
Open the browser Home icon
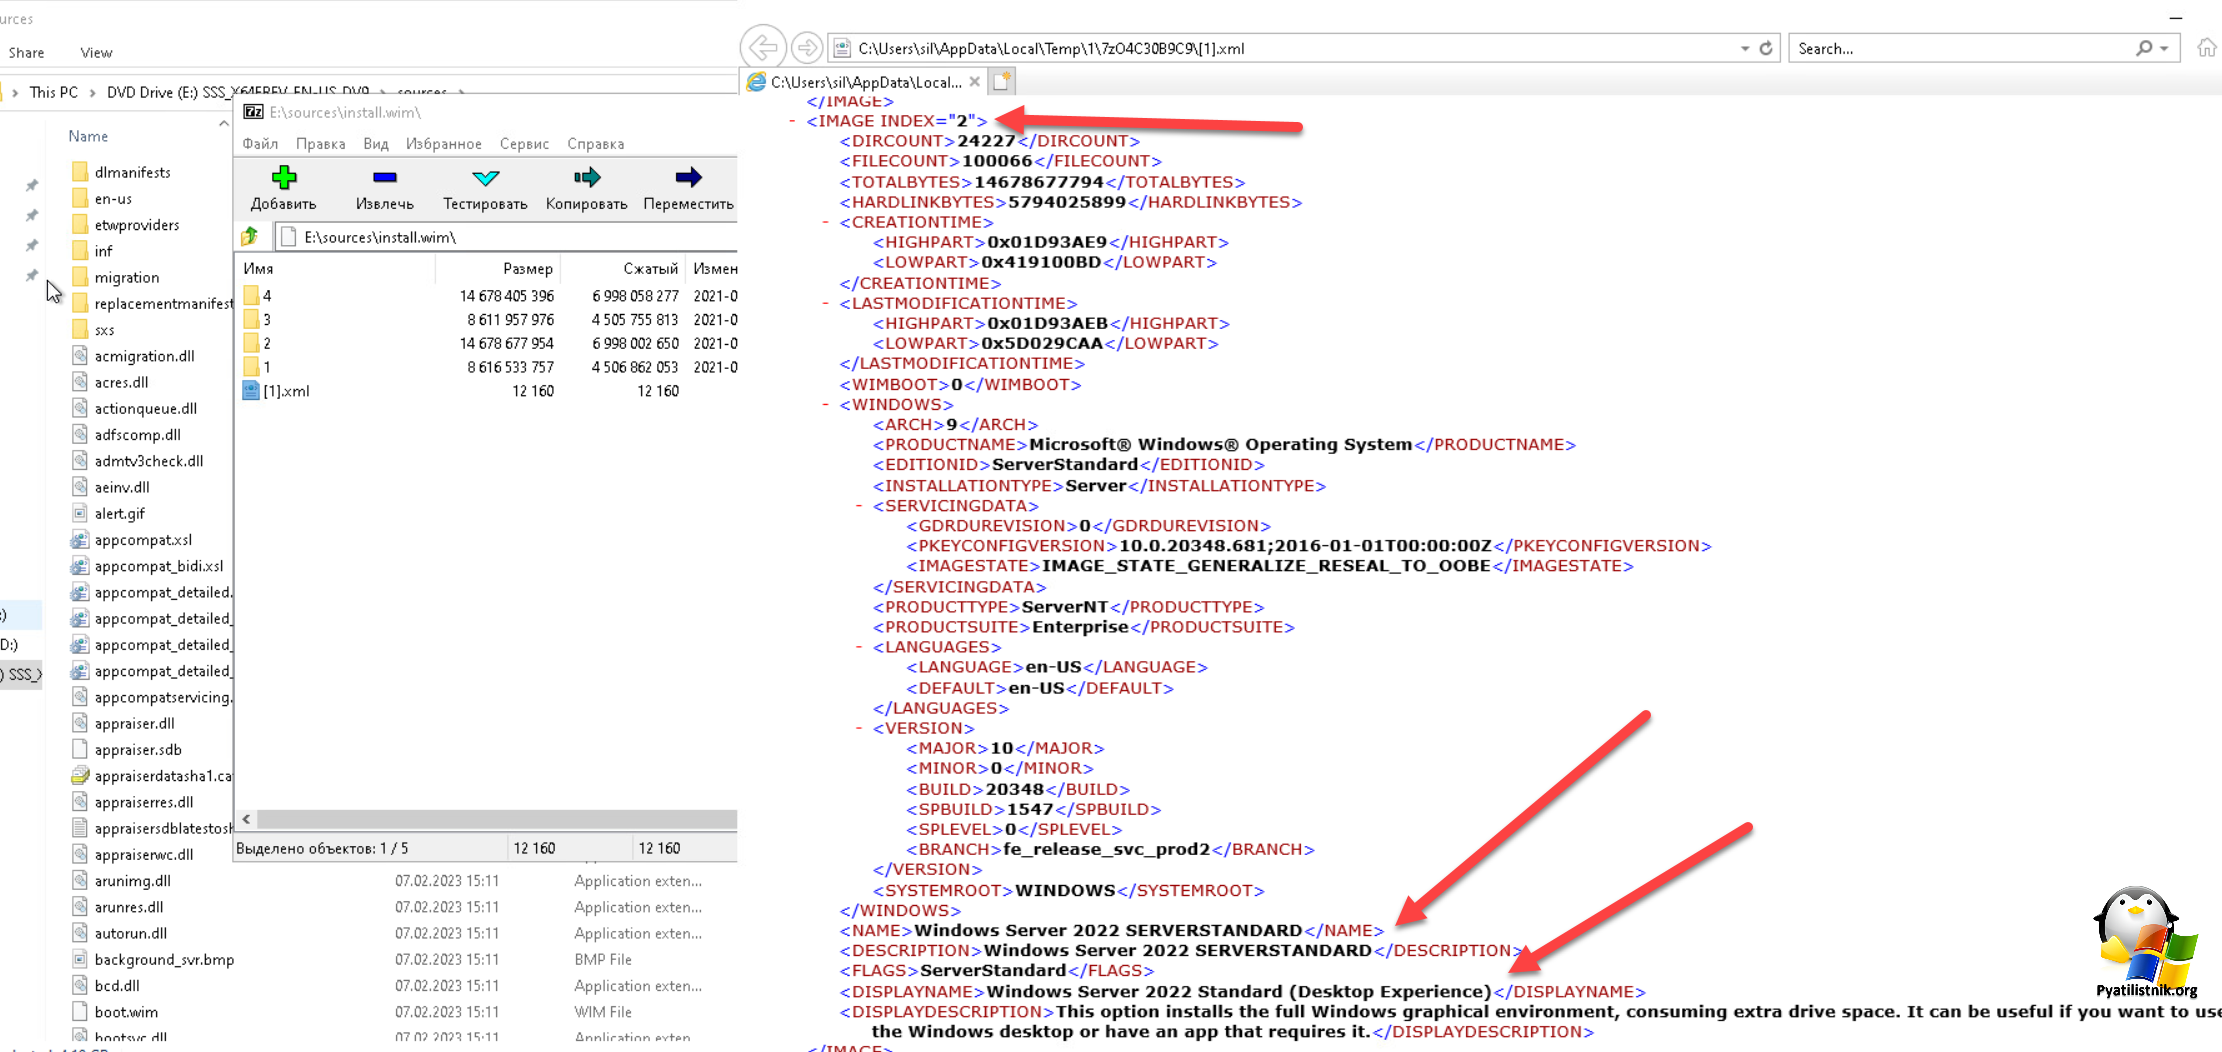[x=2207, y=47]
